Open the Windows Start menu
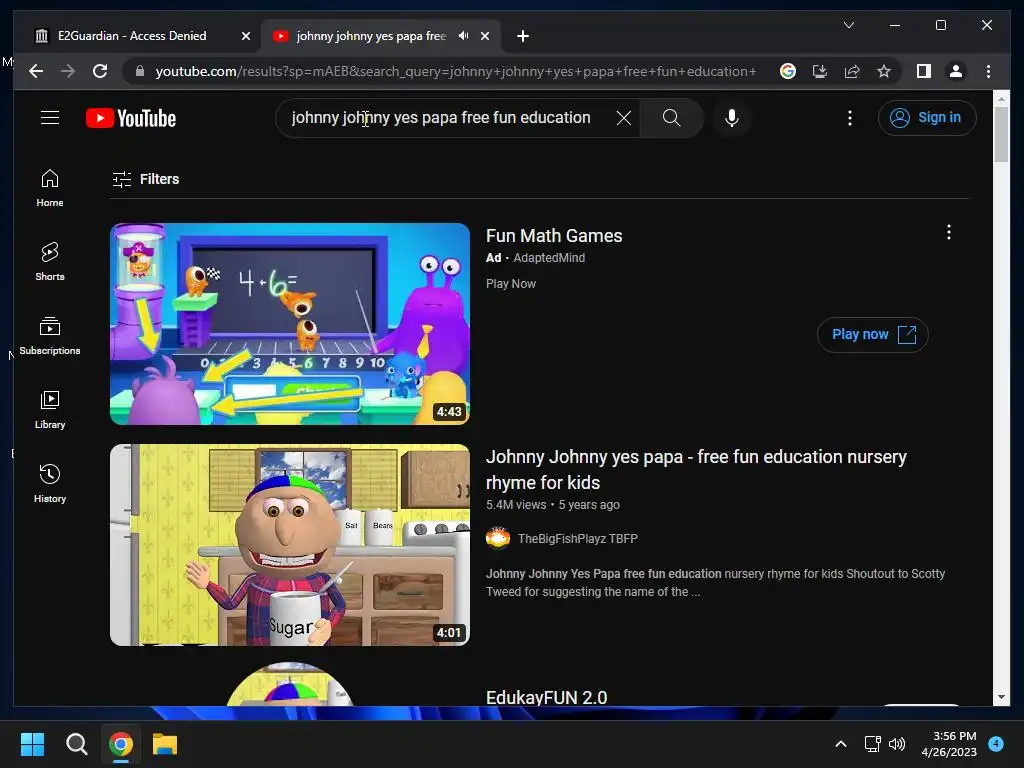 click(32, 744)
